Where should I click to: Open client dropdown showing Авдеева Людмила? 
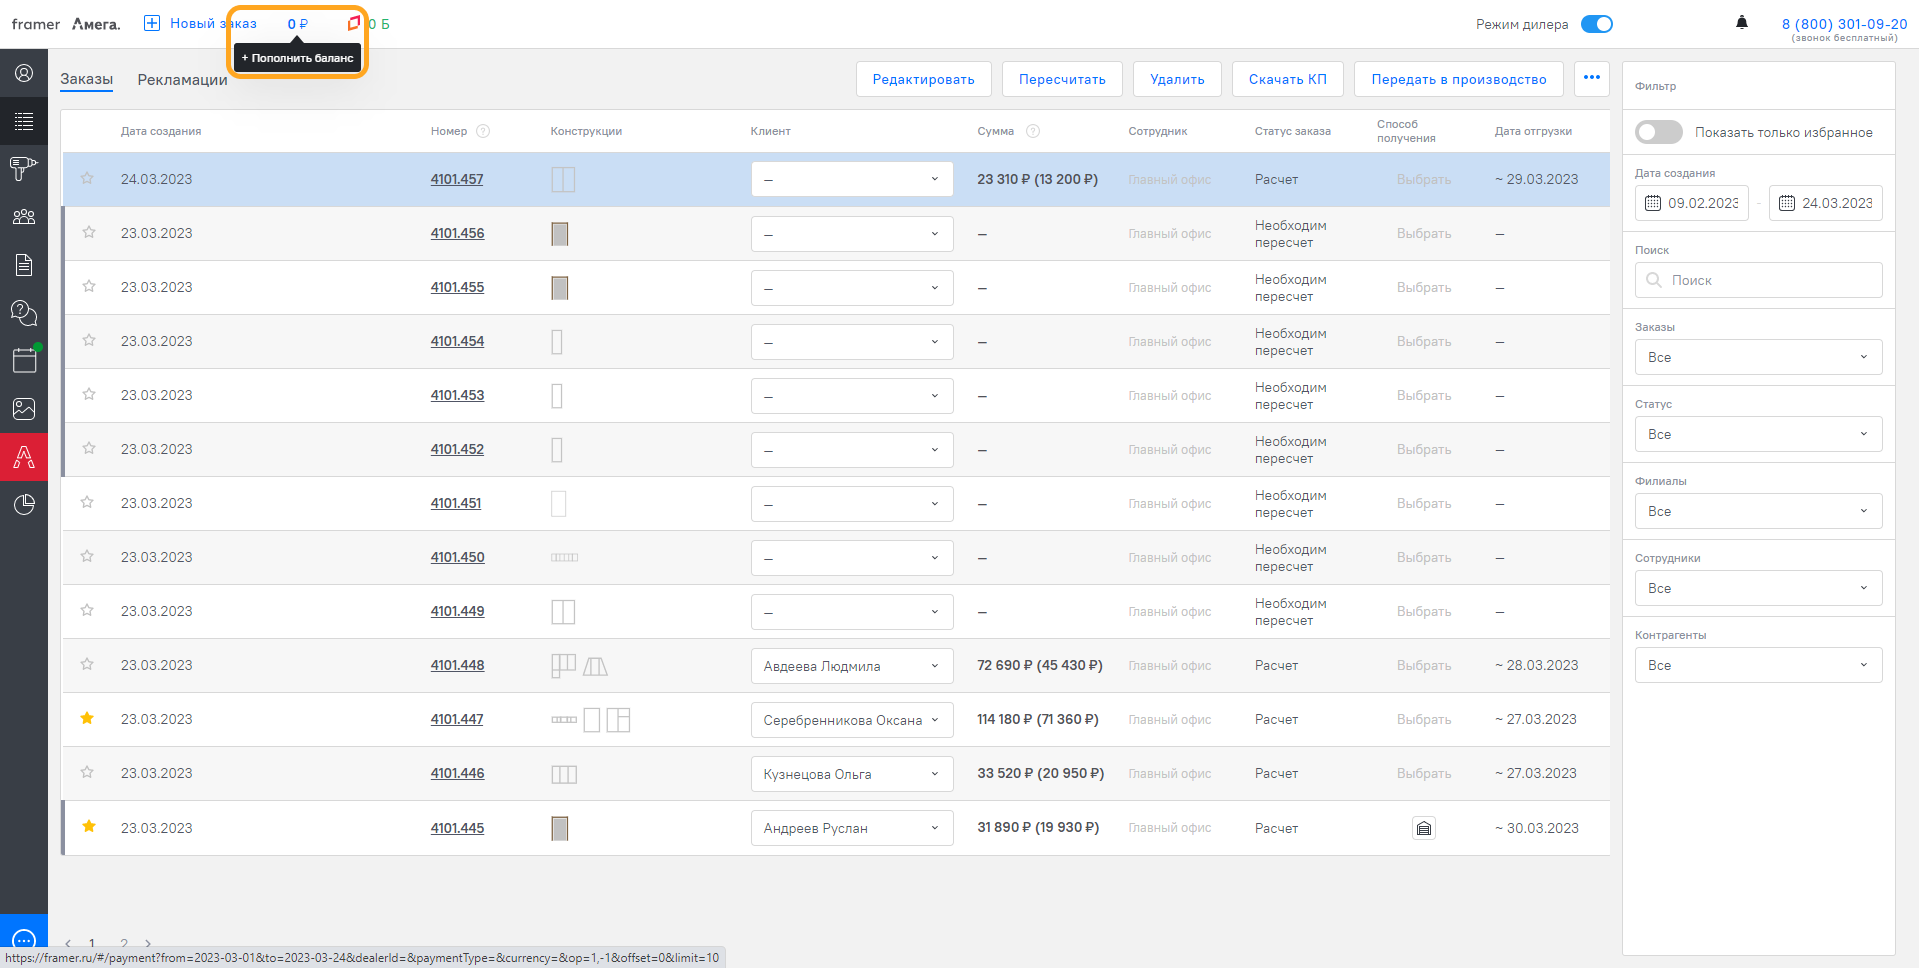click(x=852, y=666)
